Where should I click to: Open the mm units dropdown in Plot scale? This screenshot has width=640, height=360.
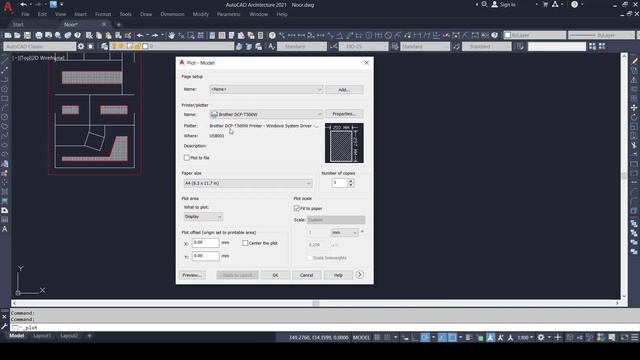point(344,233)
